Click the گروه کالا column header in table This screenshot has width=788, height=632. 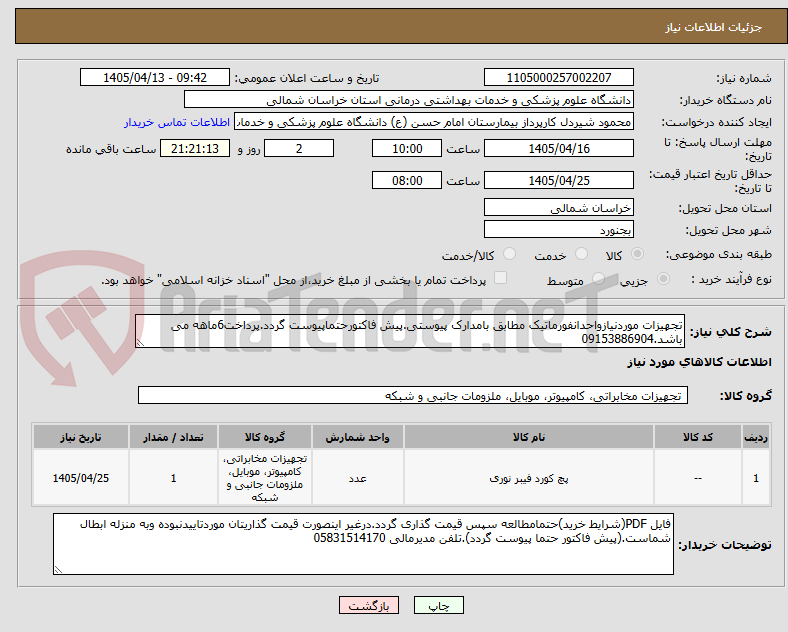[265, 437]
